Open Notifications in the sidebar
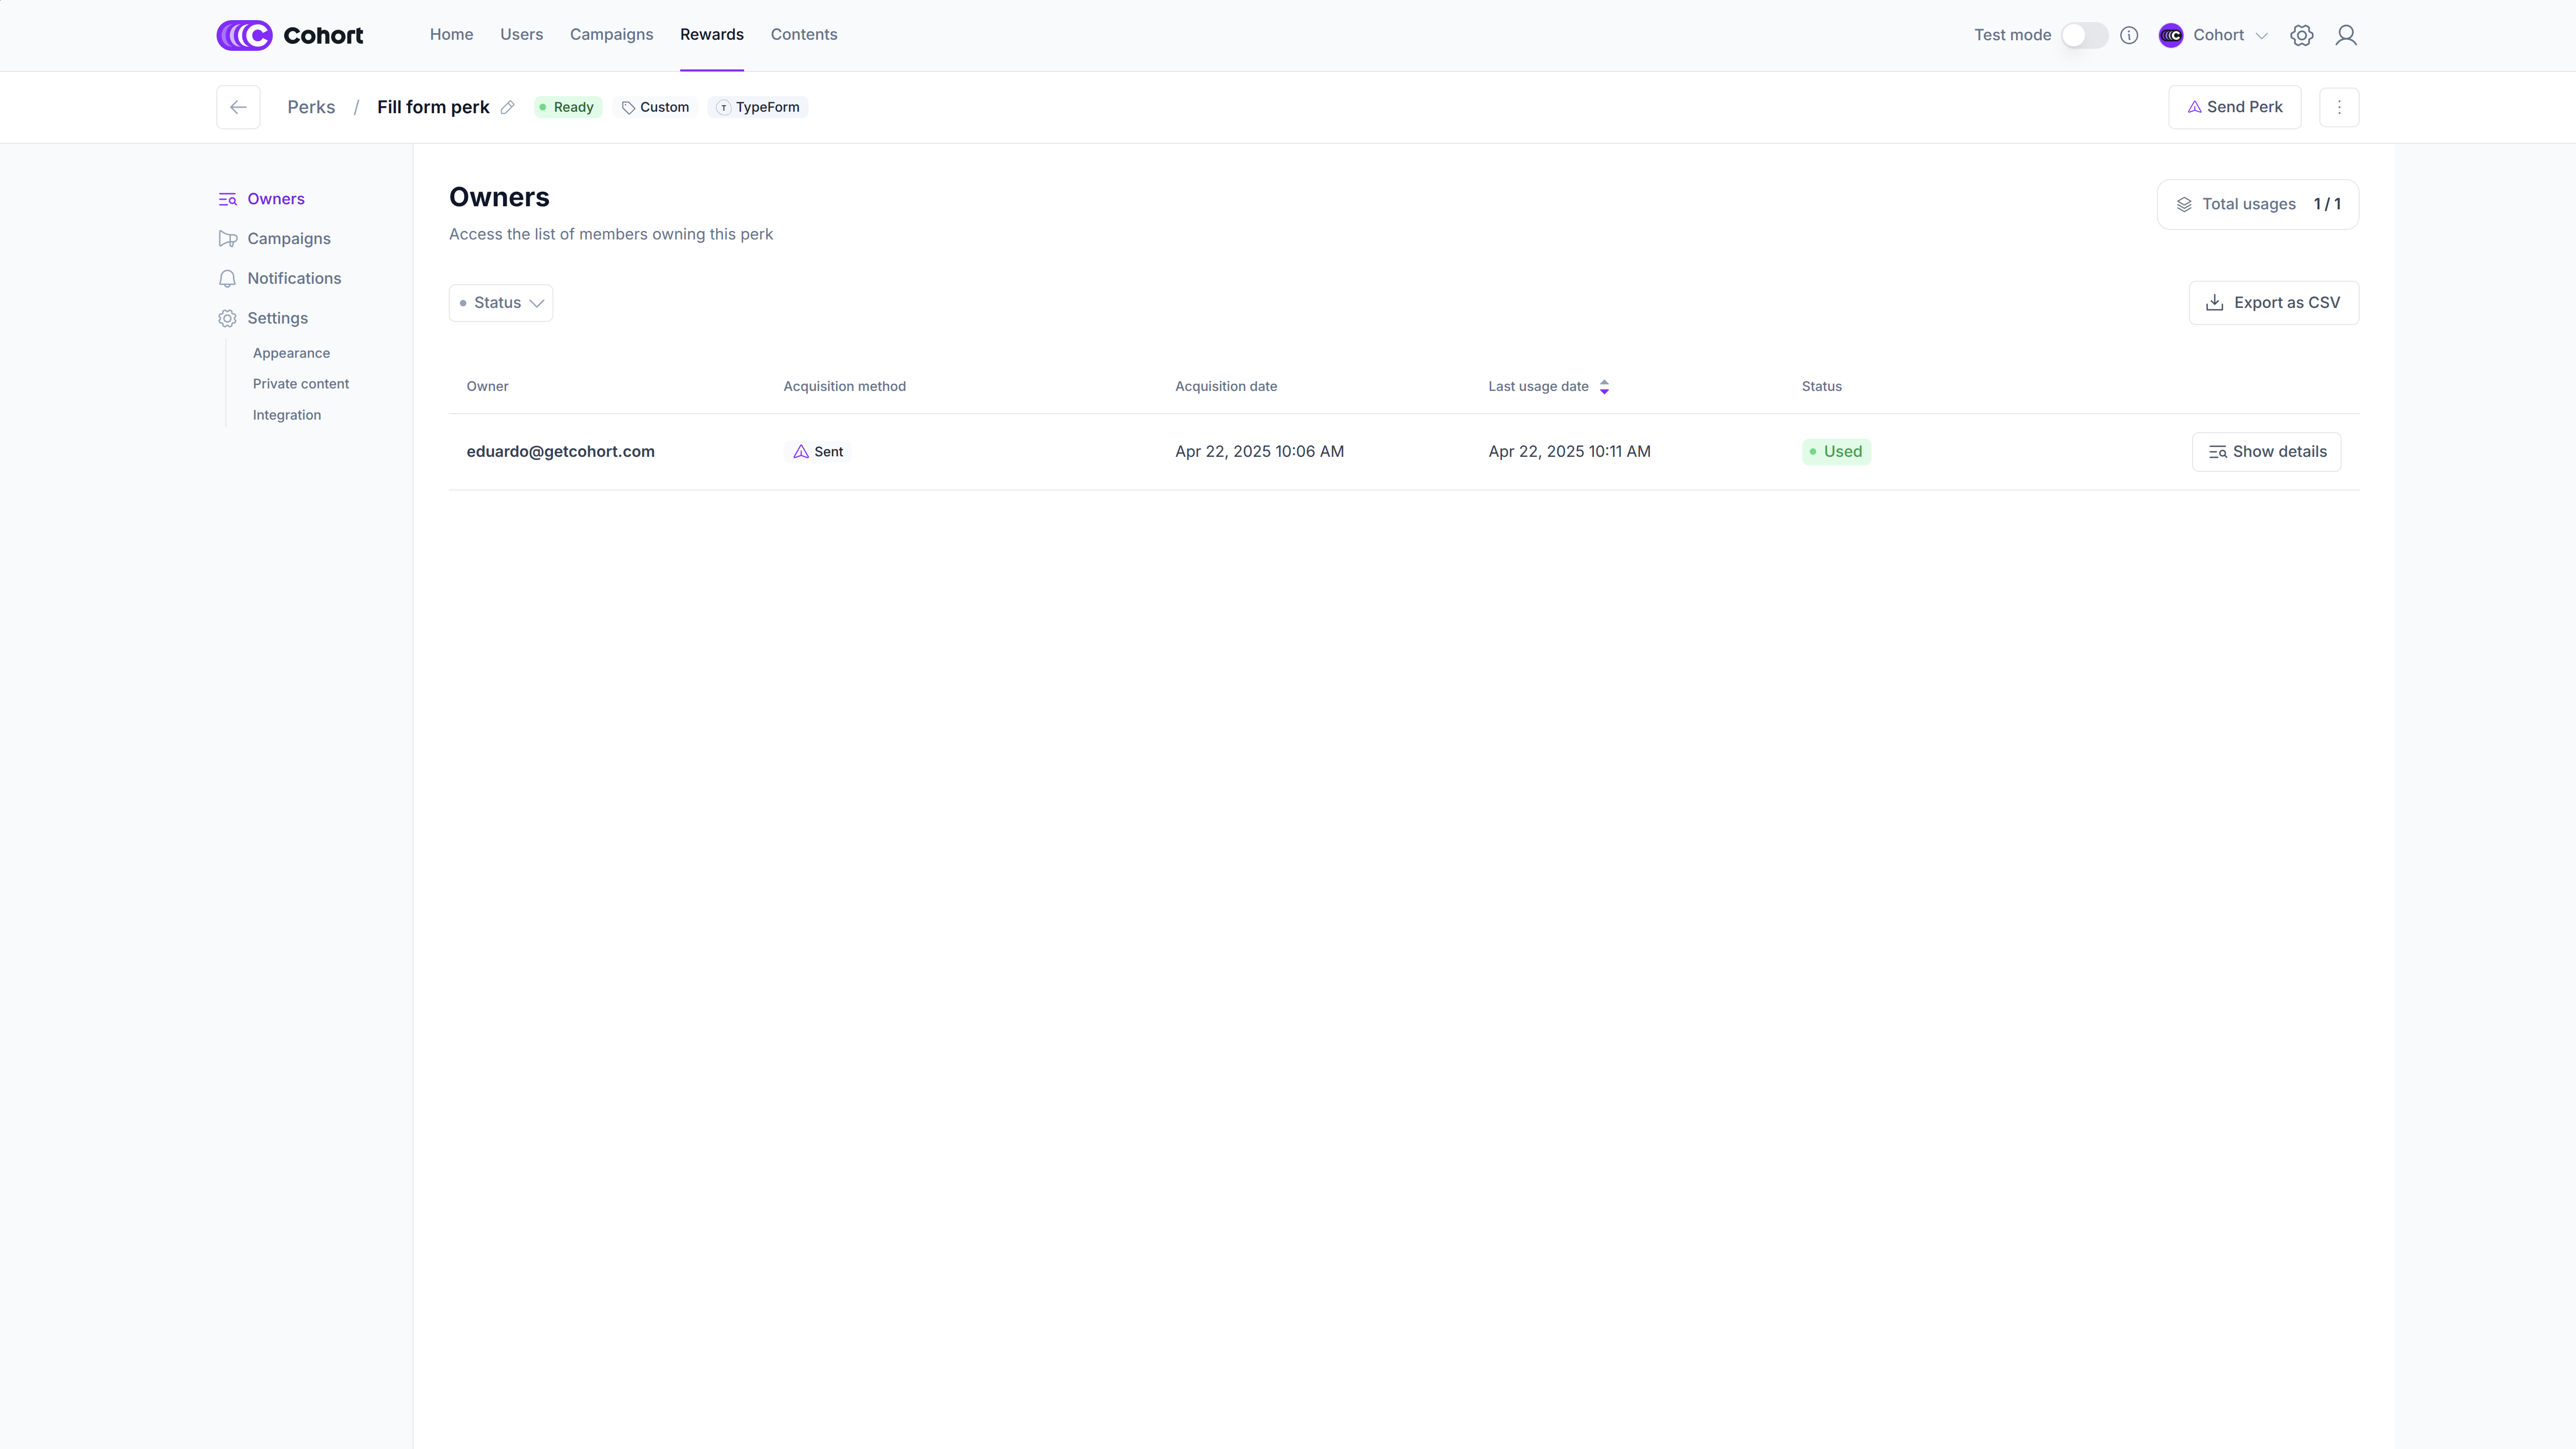 tap(294, 279)
